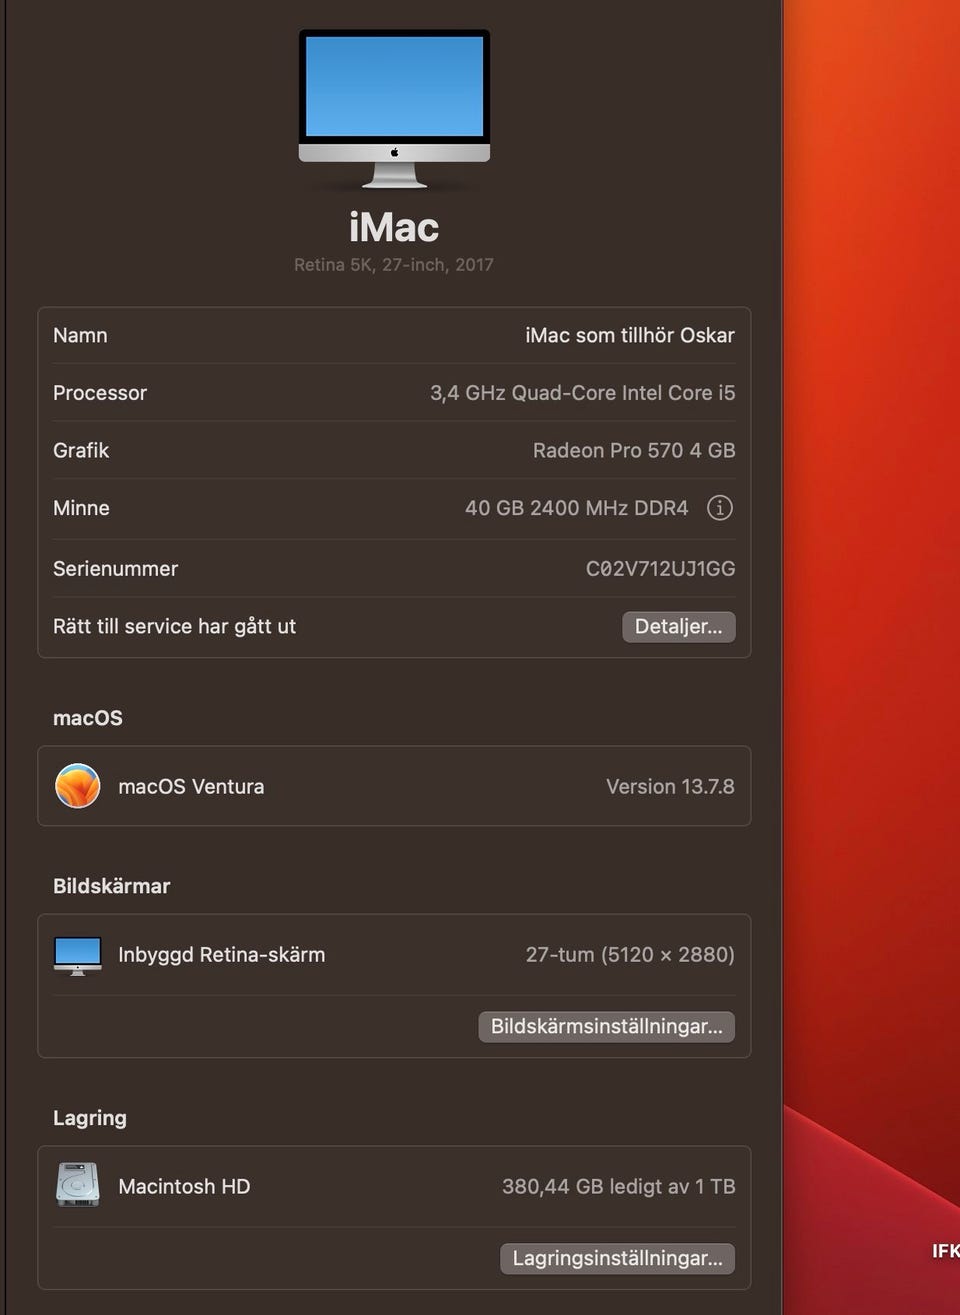Open memory info circle icon
The height and width of the screenshot is (1315, 960).
click(720, 508)
